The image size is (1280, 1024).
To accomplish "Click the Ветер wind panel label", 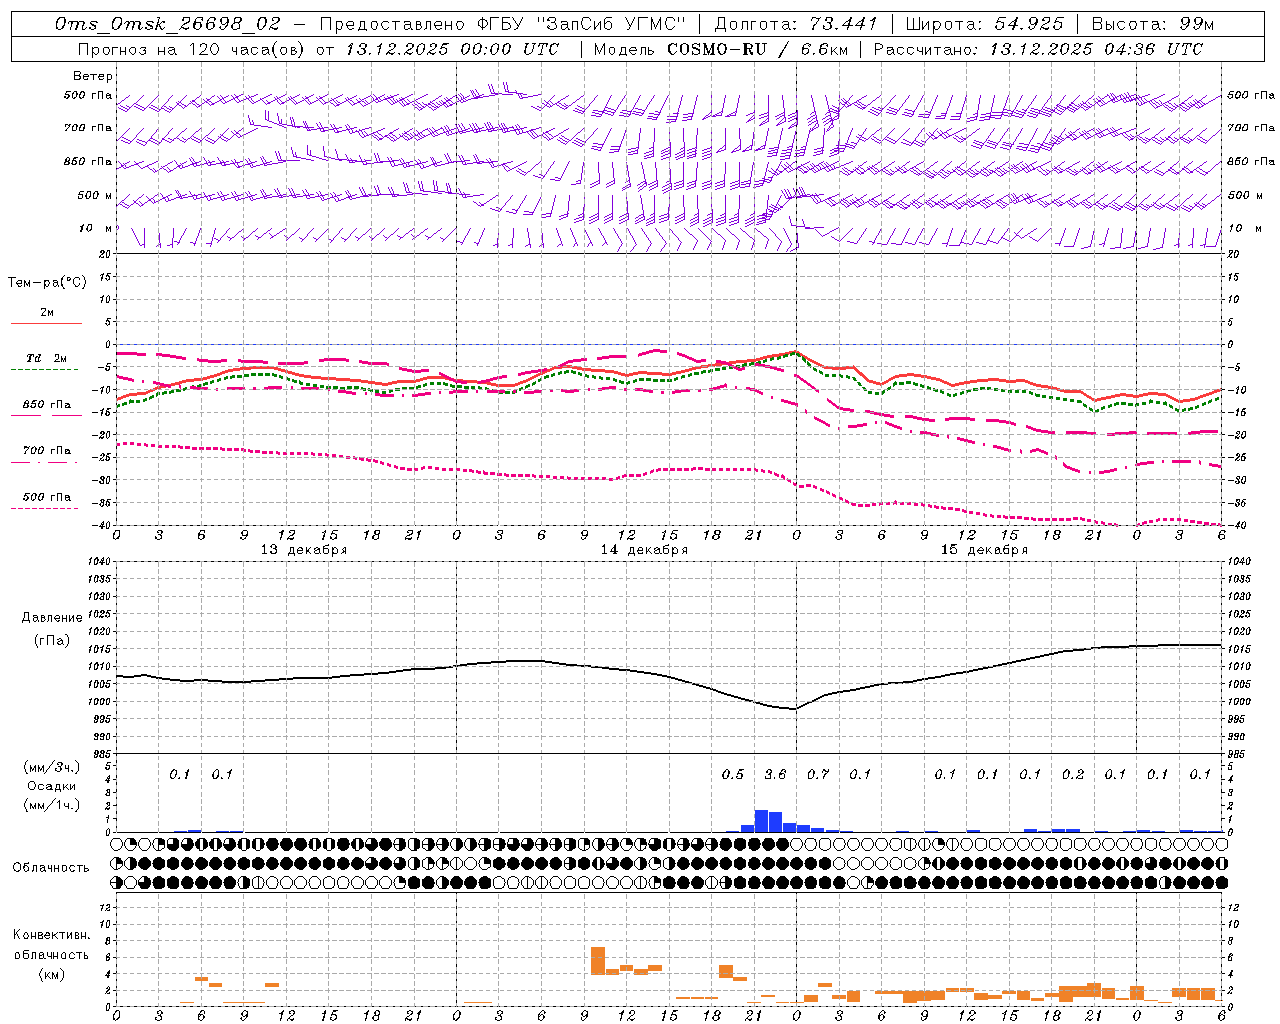I will 93,76.
